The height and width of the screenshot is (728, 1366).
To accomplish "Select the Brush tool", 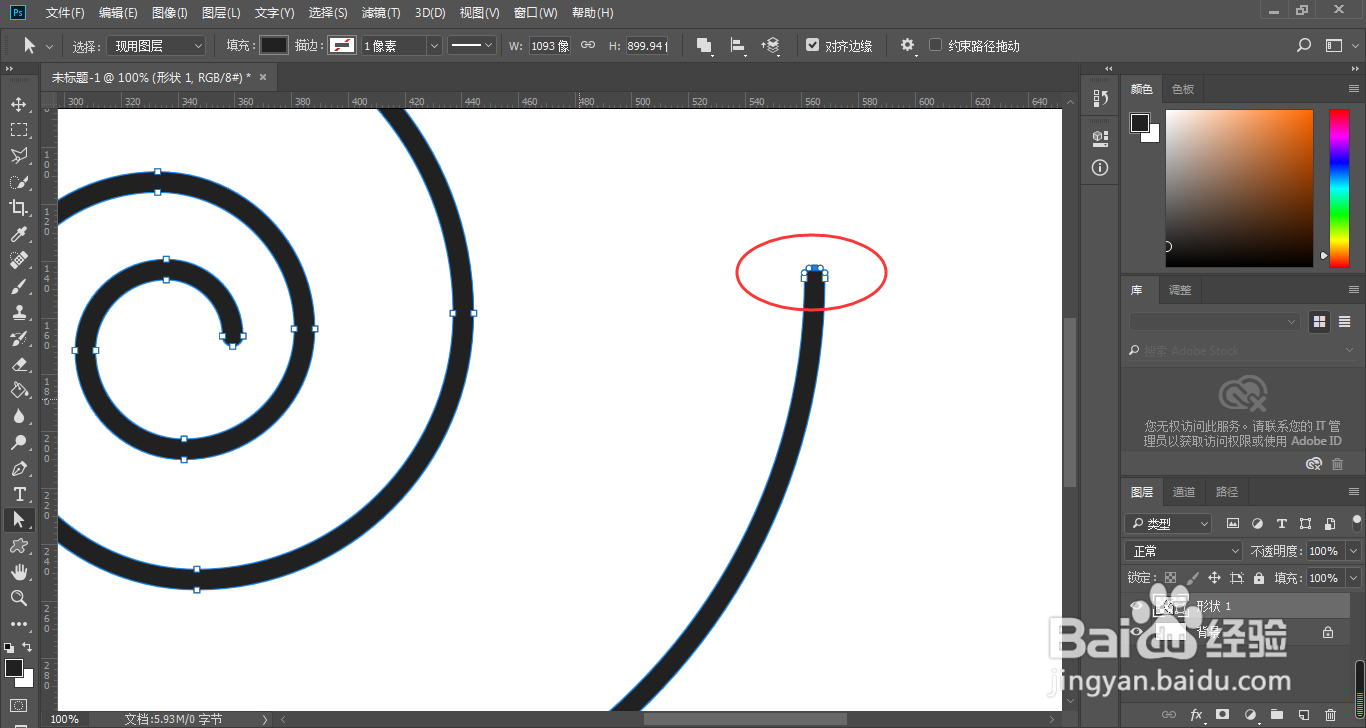I will tap(18, 286).
